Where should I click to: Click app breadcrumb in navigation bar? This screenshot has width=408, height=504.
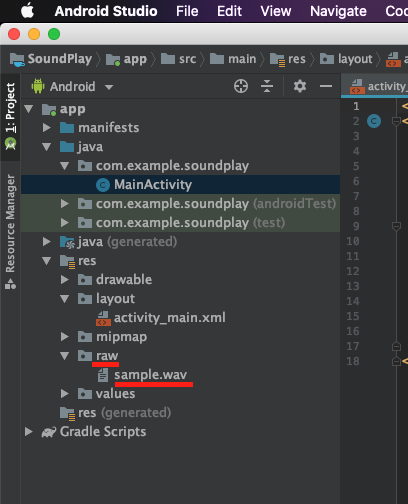tap(126, 59)
